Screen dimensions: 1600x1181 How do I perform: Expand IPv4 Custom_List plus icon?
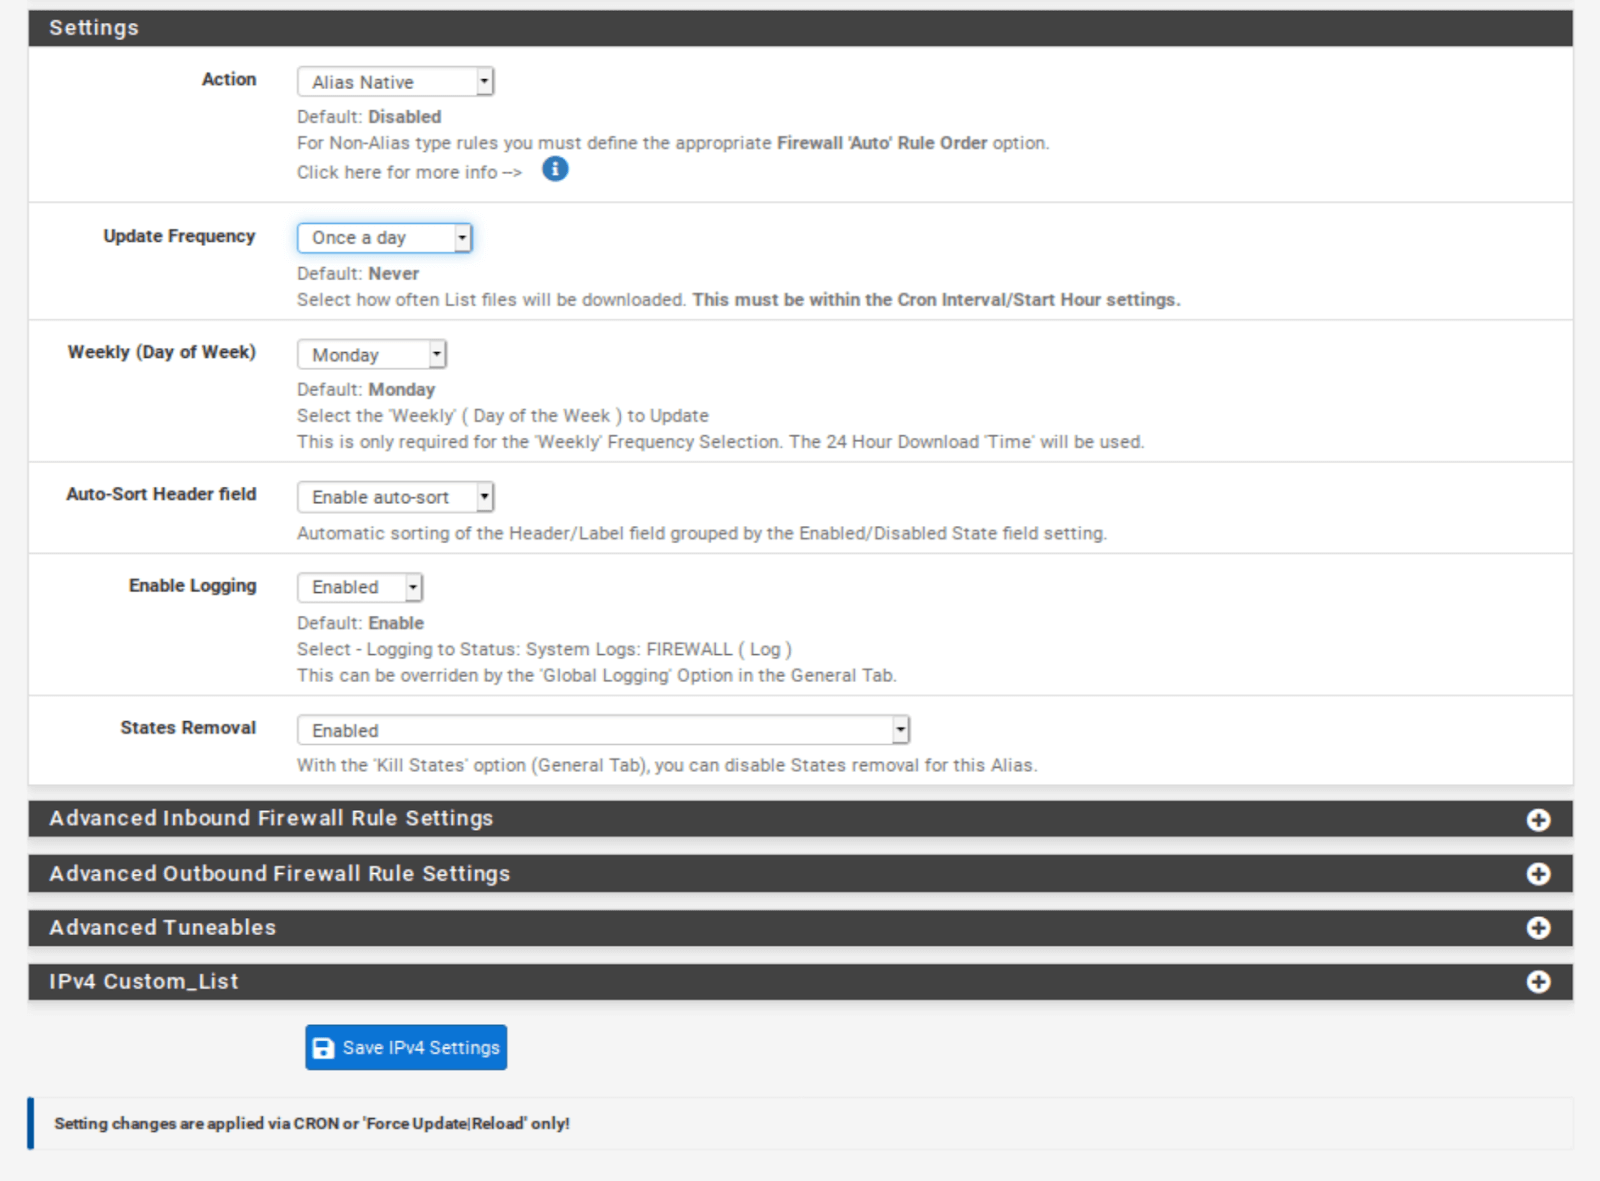point(1538,982)
